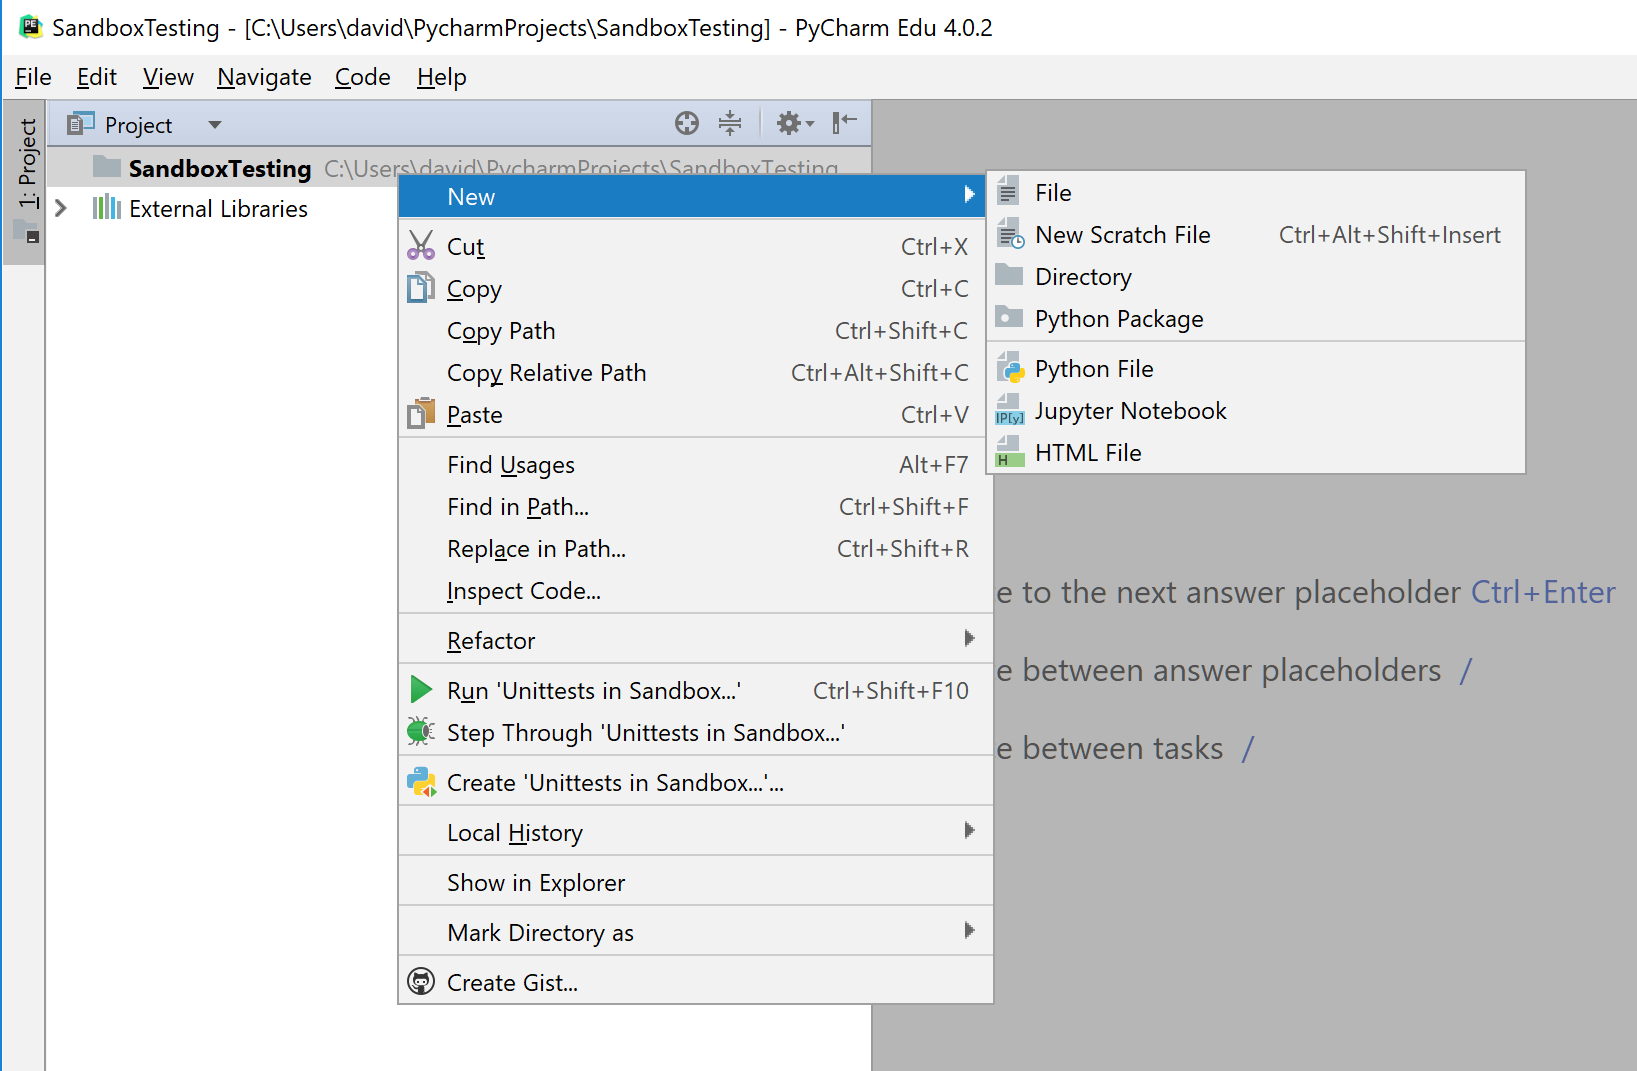Viewport: 1637px width, 1071px height.
Task: Click the Directory folder icon in submenu
Action: (x=1009, y=275)
